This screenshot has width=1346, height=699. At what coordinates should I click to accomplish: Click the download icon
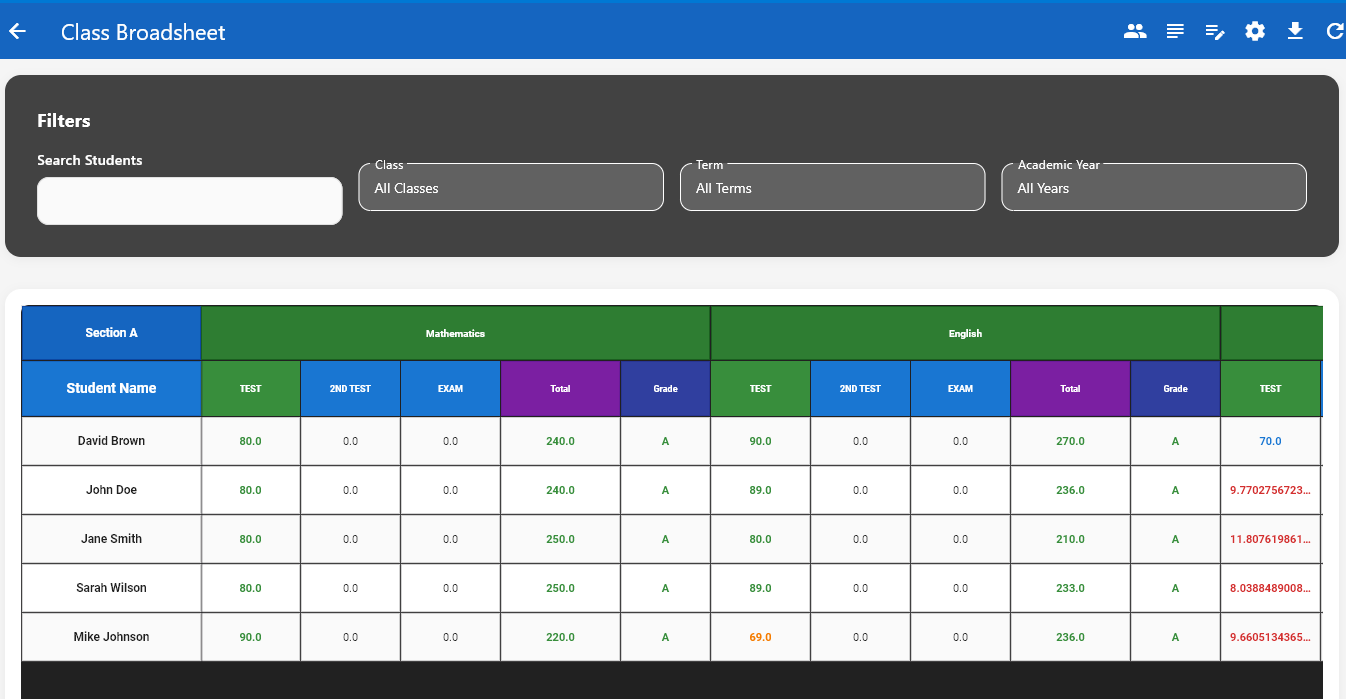1295,32
